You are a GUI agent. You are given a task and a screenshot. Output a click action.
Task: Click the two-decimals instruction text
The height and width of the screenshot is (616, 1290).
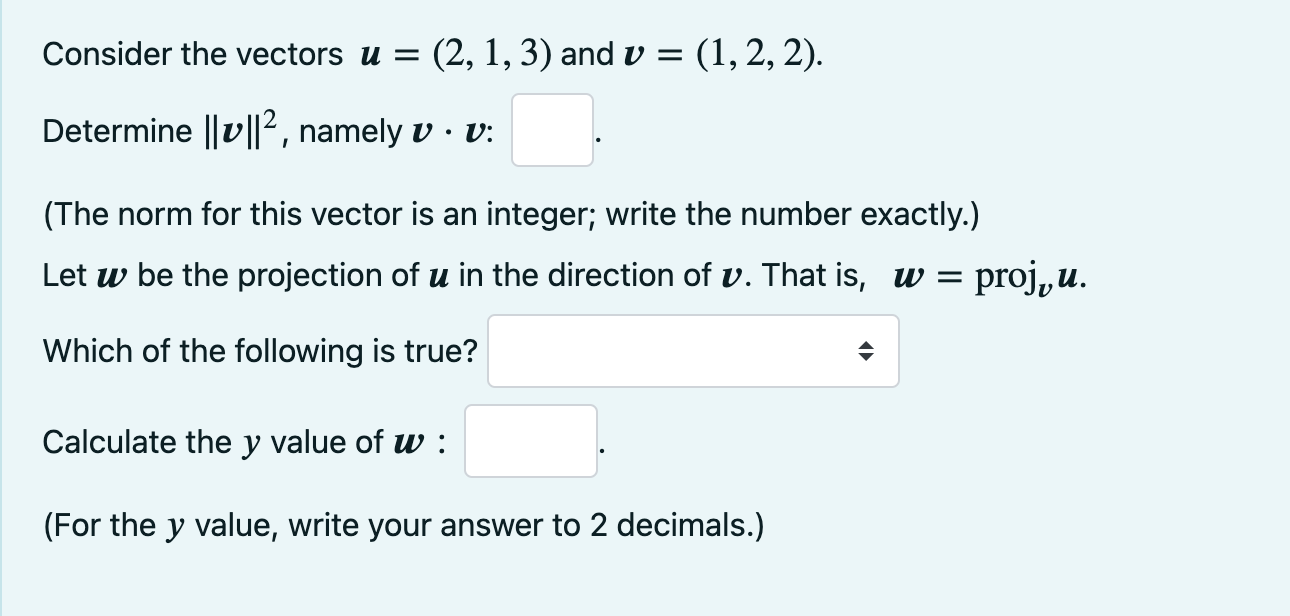point(400,524)
